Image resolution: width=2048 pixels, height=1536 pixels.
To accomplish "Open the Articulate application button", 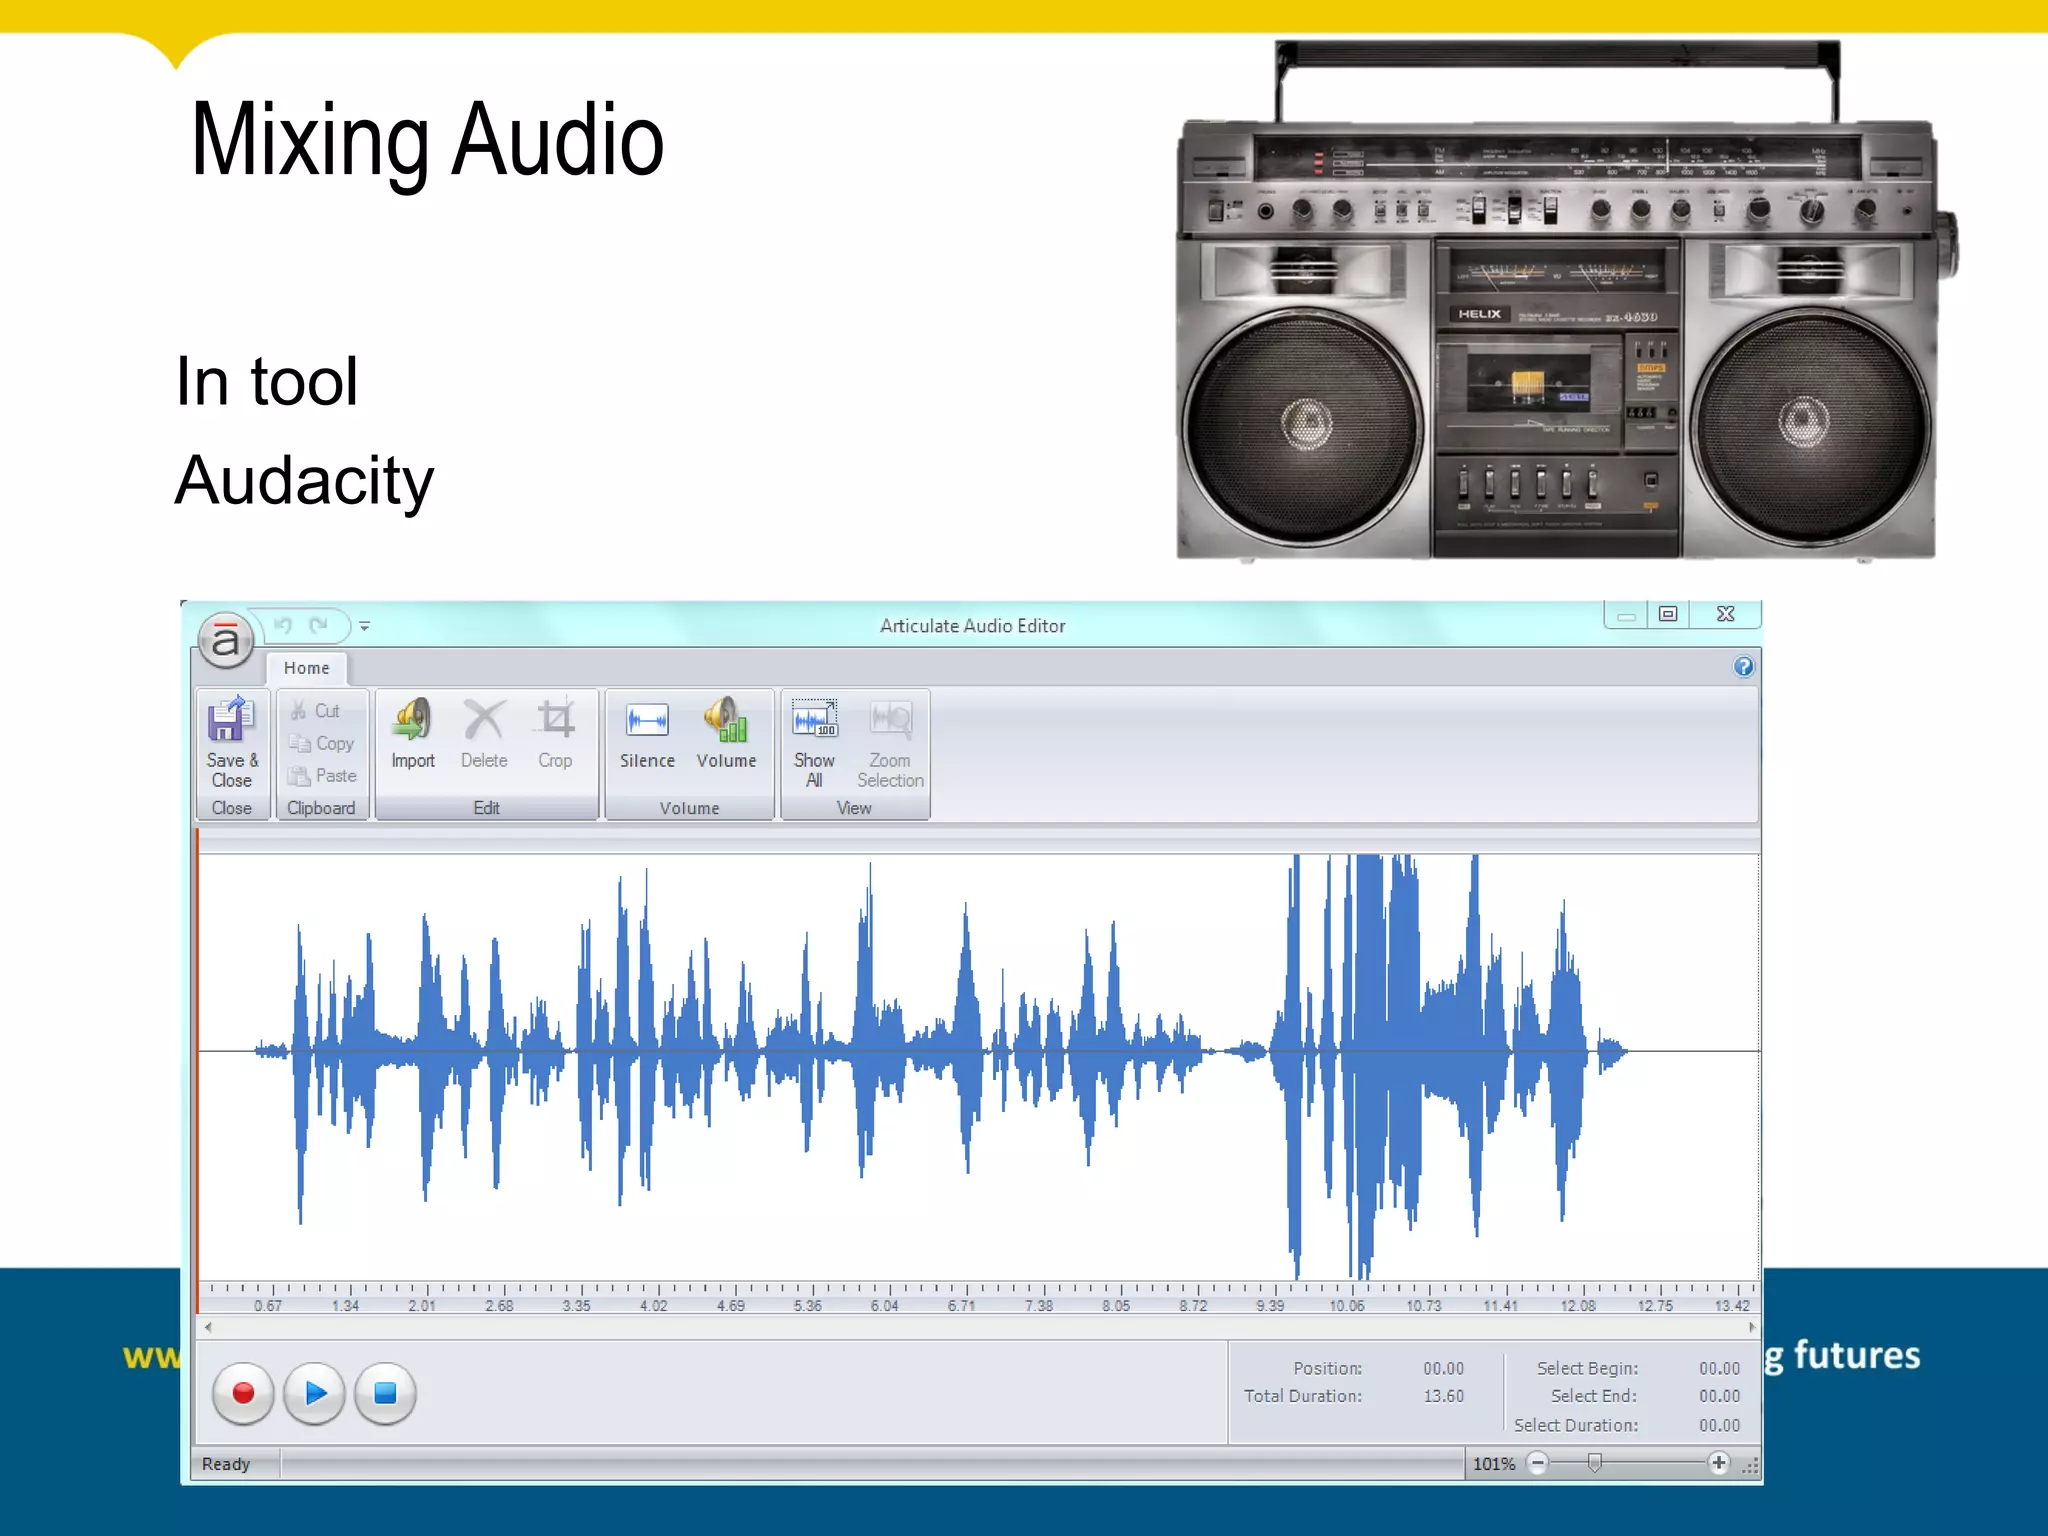I will pos(226,641).
